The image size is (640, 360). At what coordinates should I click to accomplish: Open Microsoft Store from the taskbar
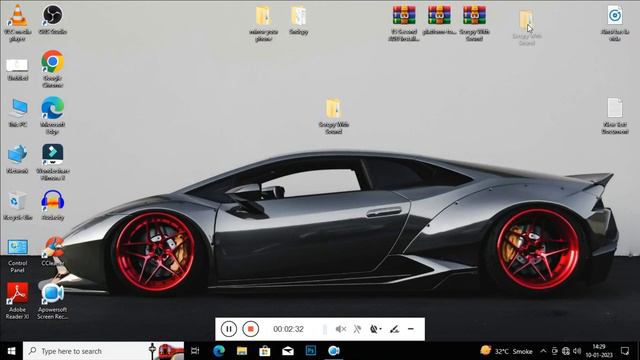coord(264,351)
